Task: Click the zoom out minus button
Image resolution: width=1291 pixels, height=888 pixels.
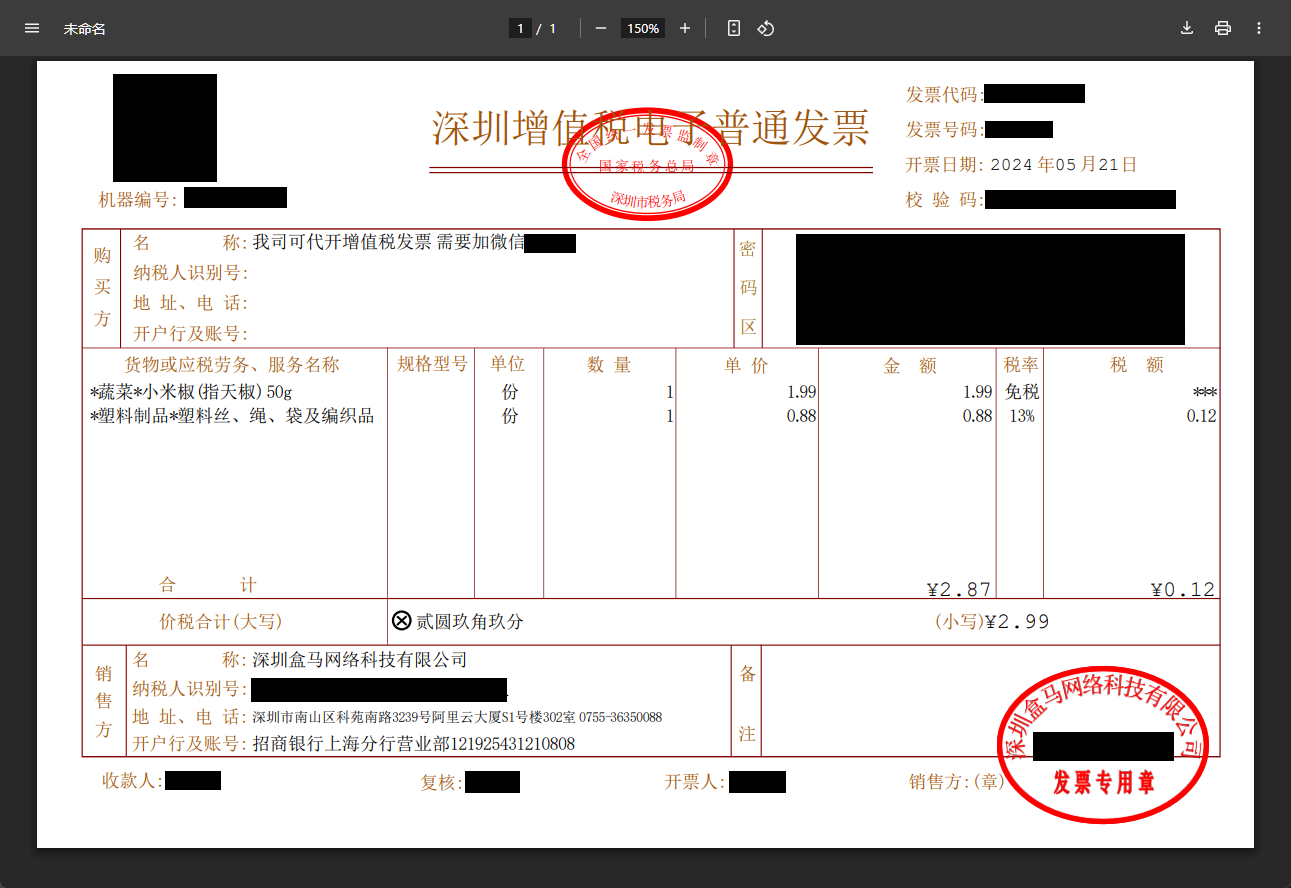Action: click(601, 28)
